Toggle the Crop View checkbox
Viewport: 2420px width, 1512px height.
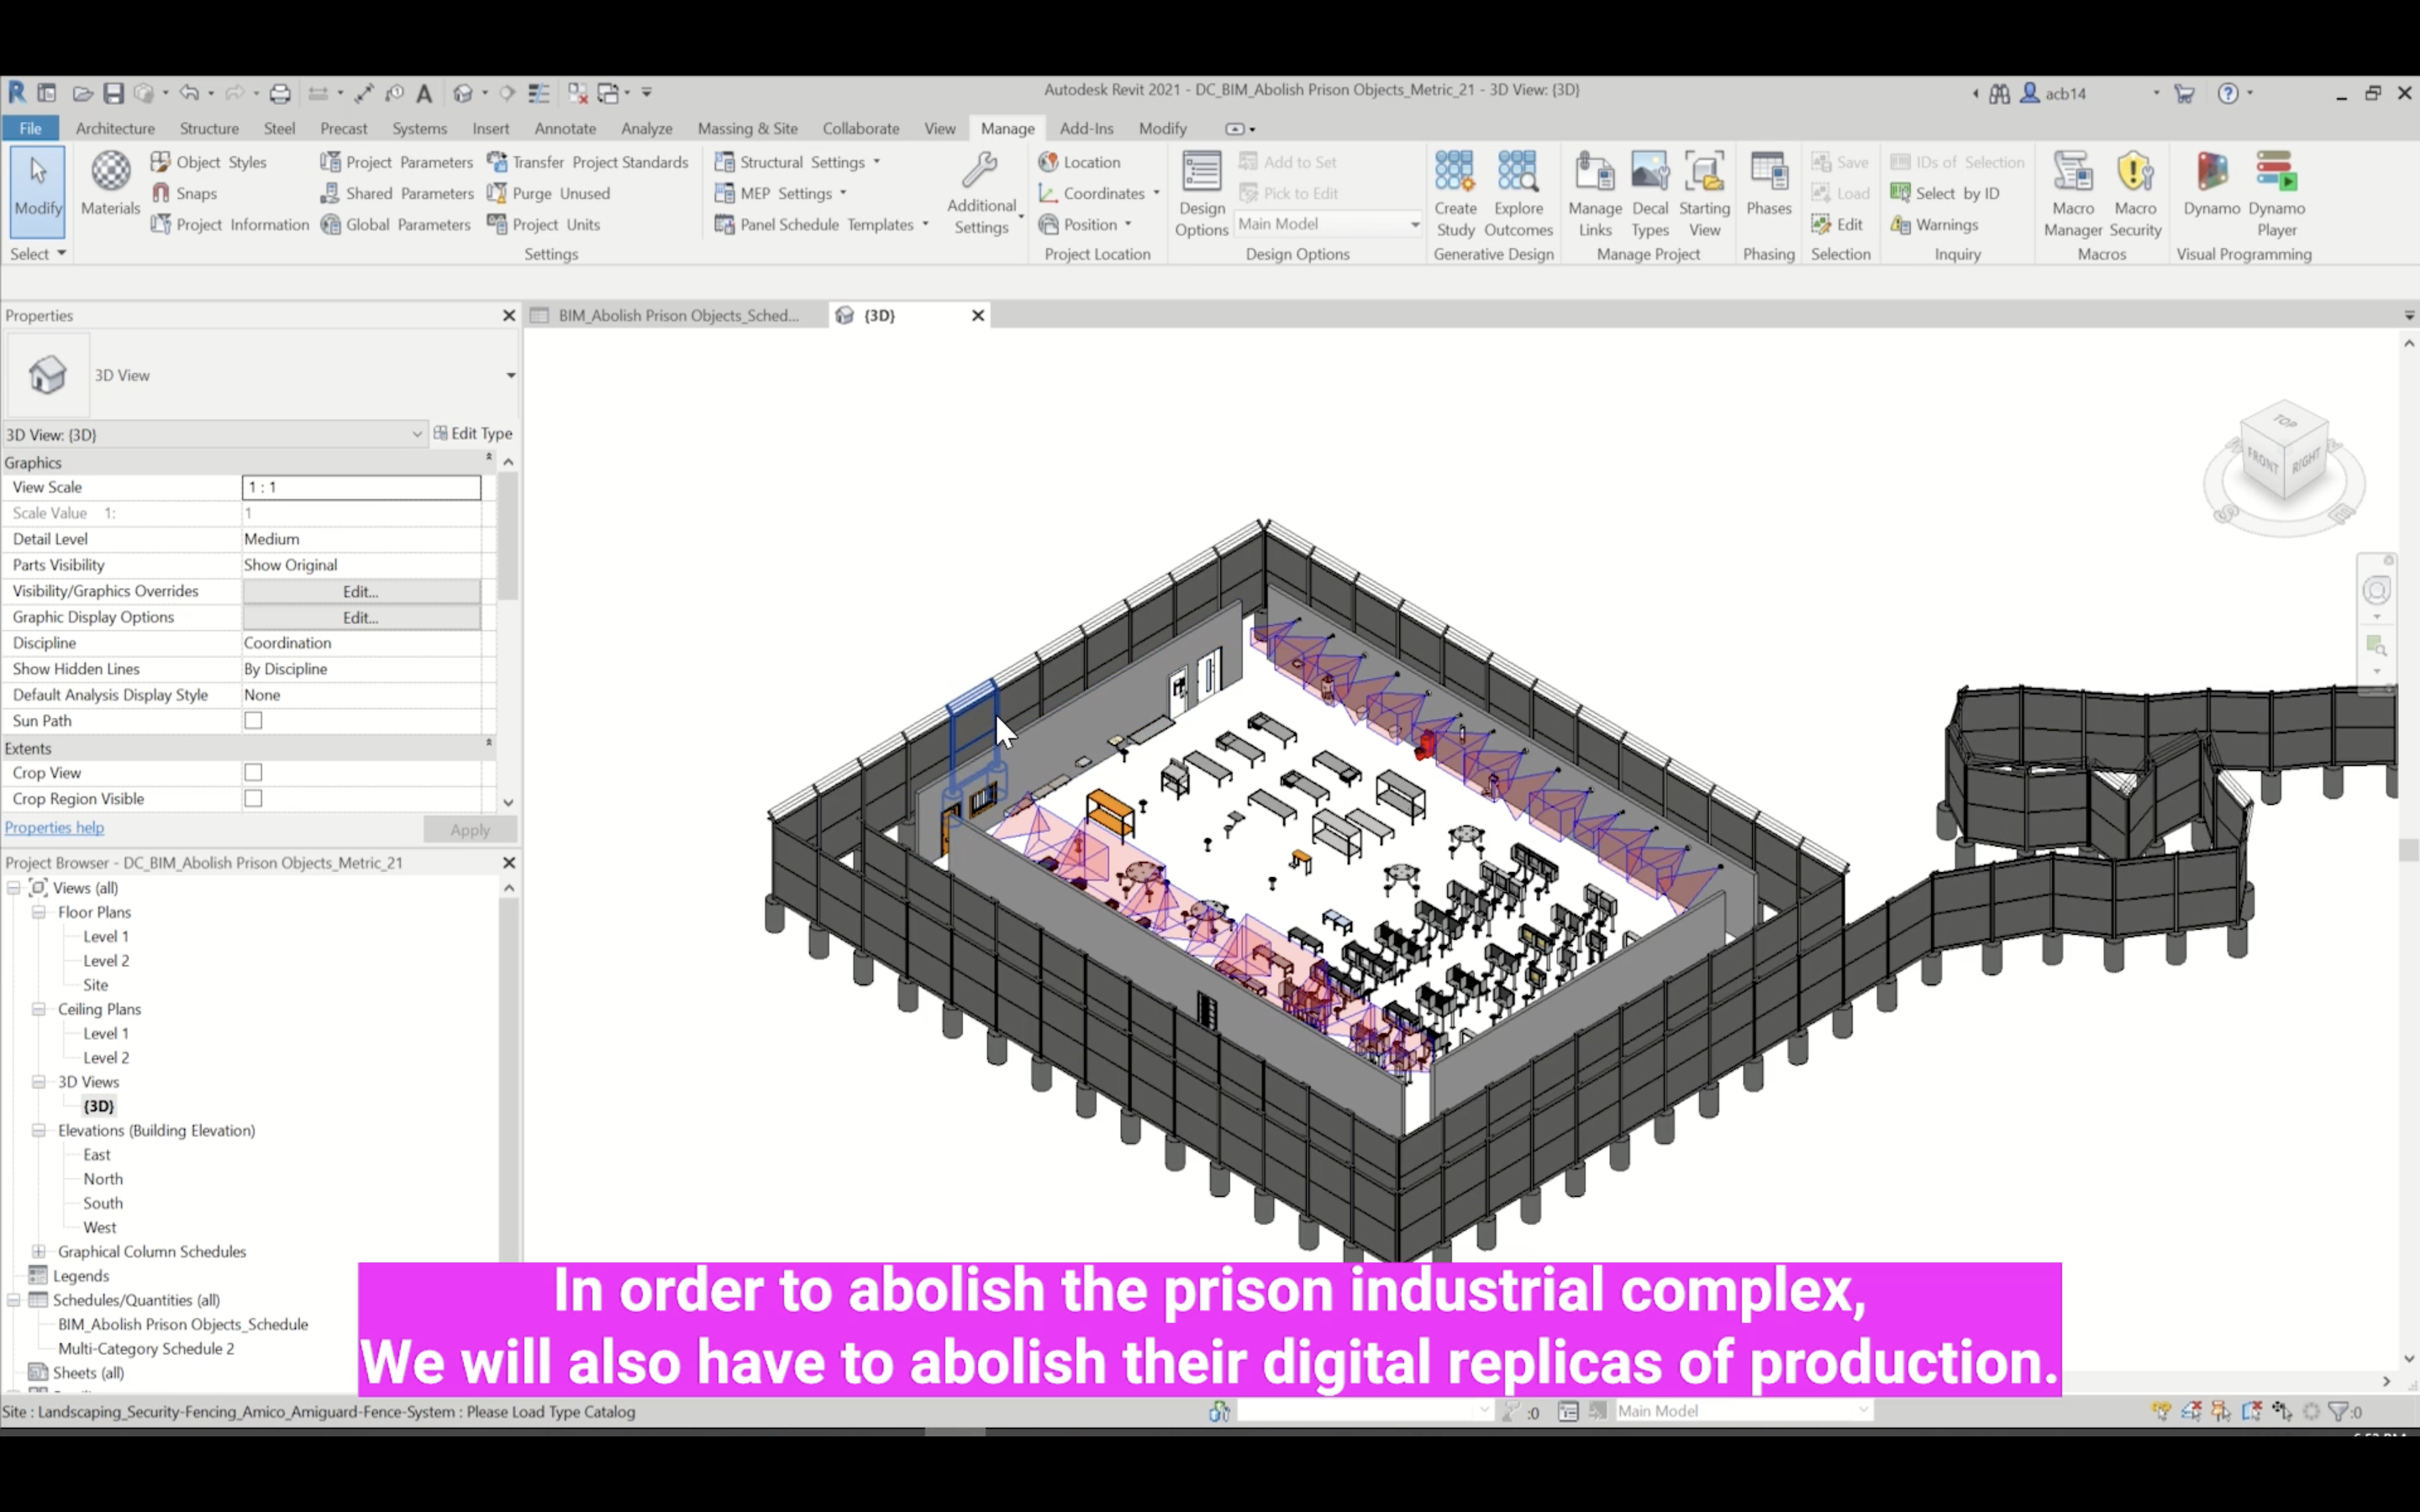pos(253,773)
